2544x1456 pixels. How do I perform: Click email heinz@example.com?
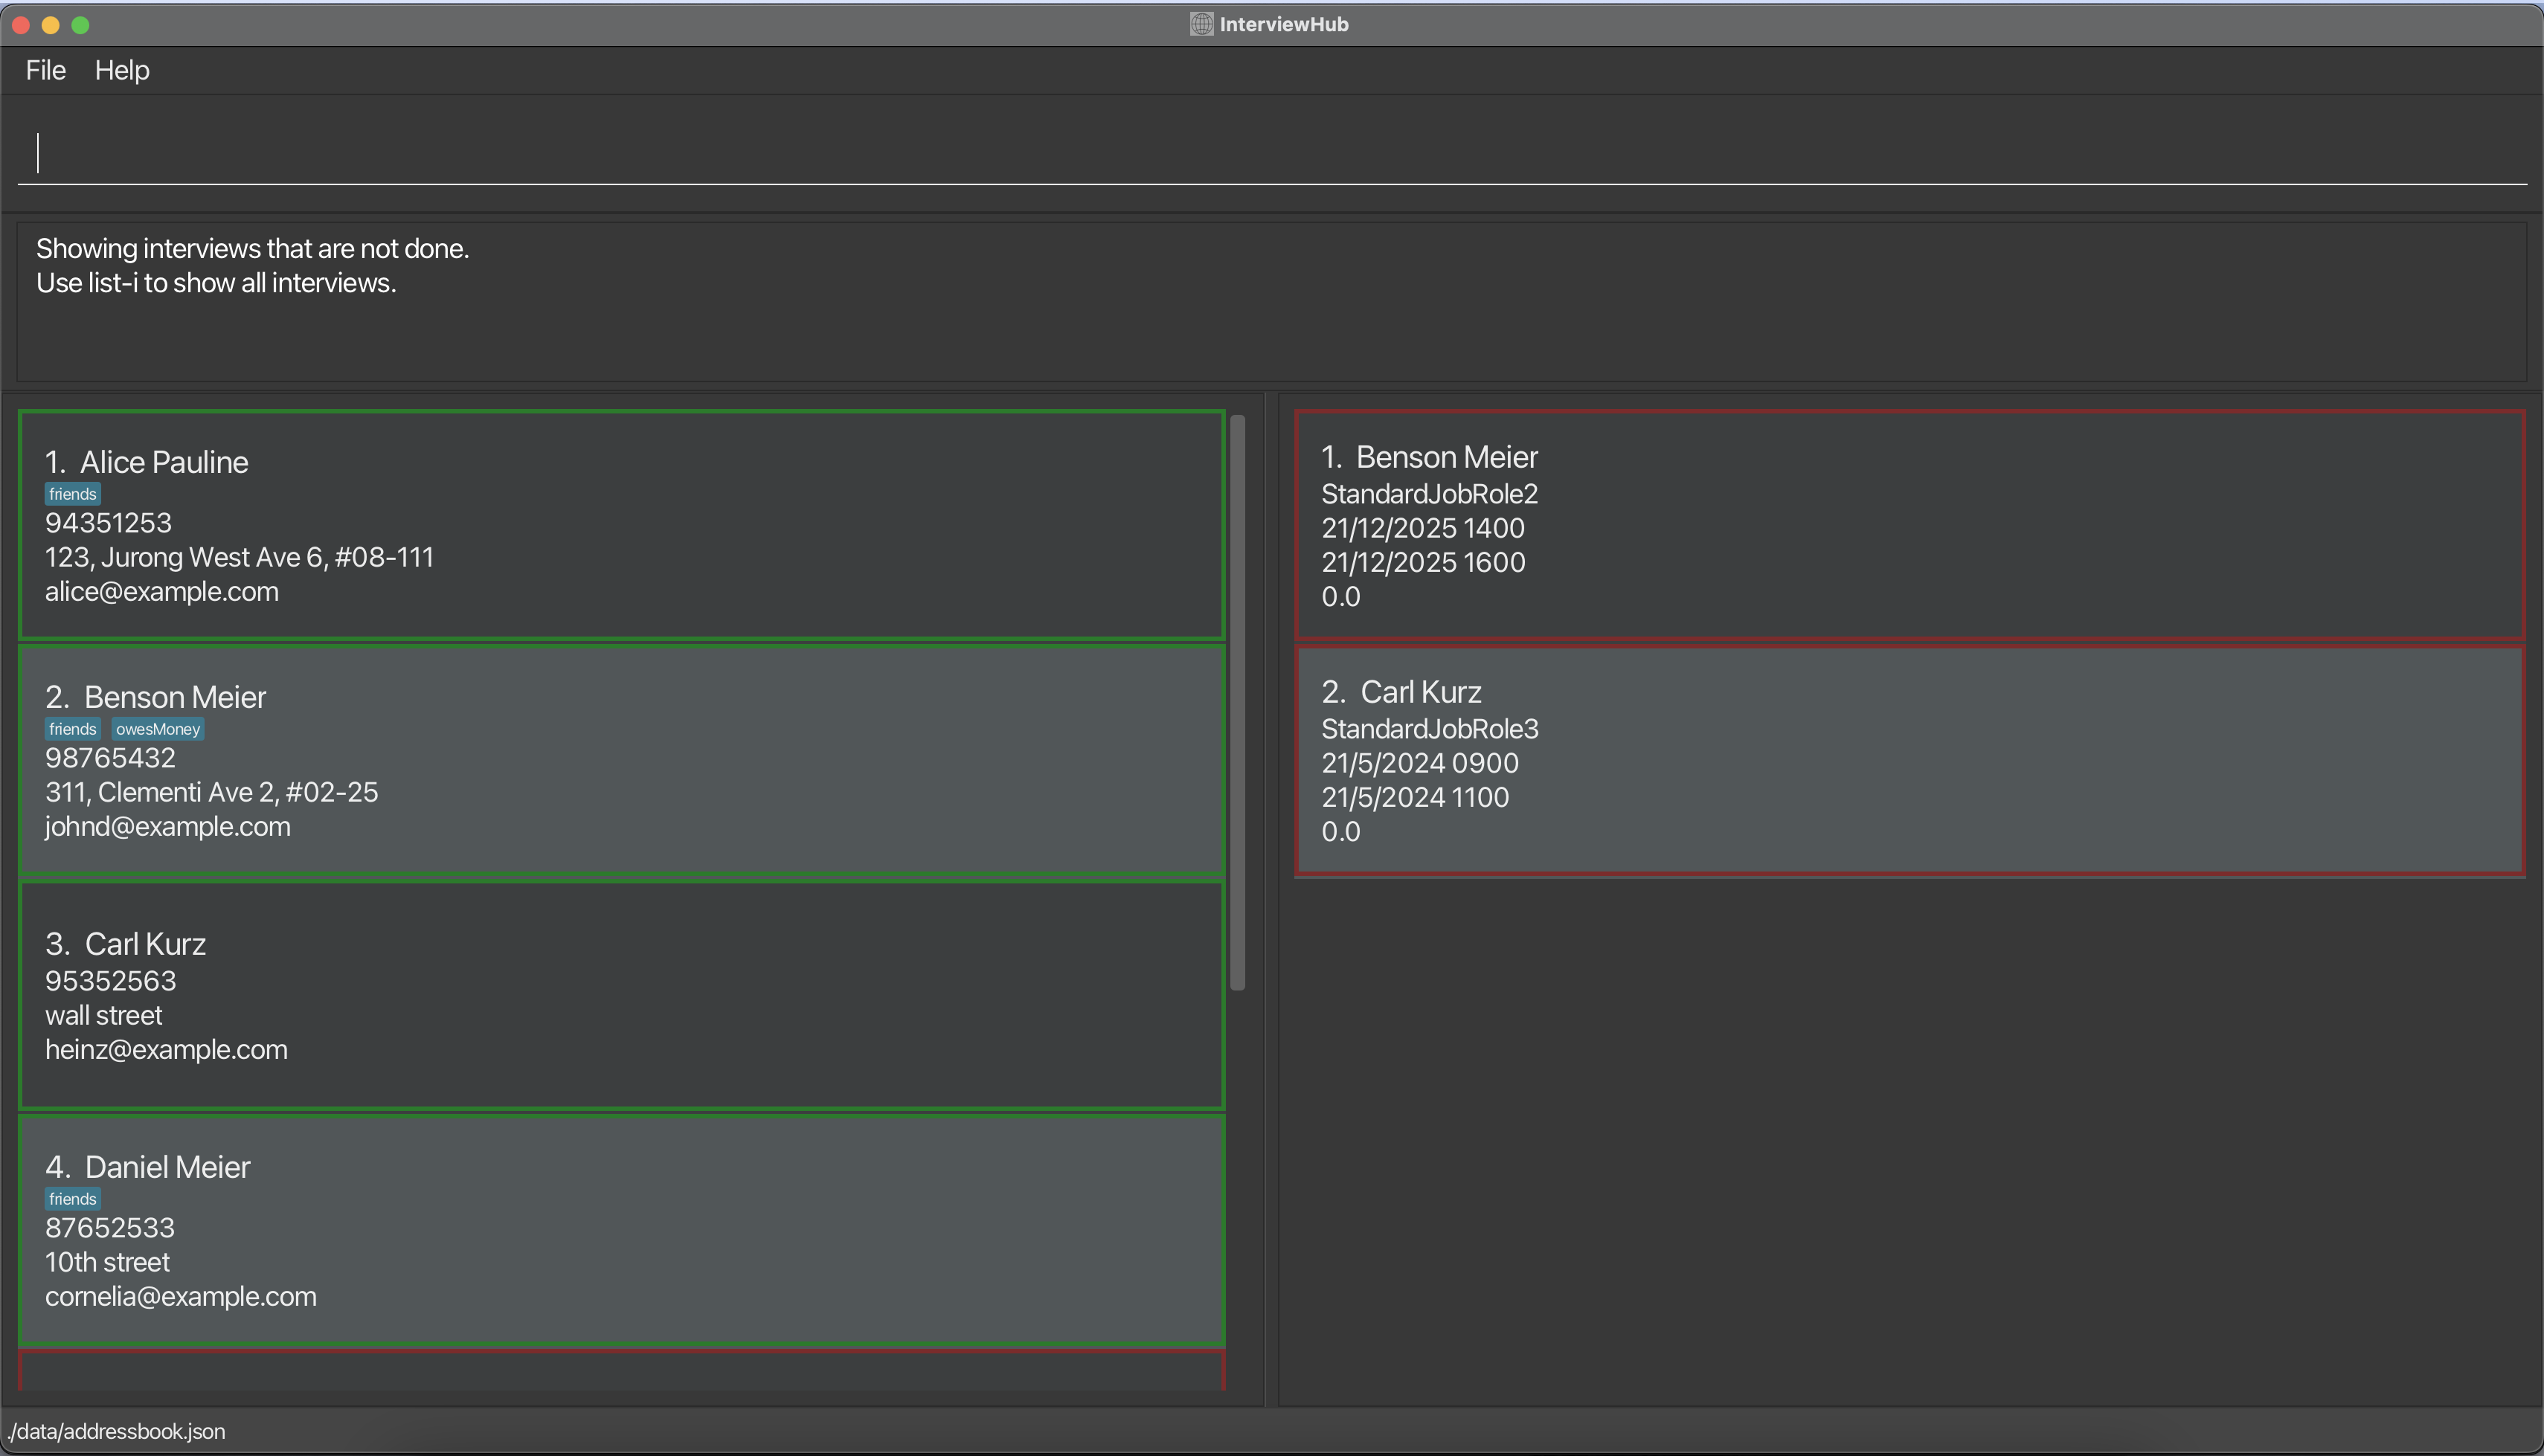pyautogui.click(x=166, y=1049)
